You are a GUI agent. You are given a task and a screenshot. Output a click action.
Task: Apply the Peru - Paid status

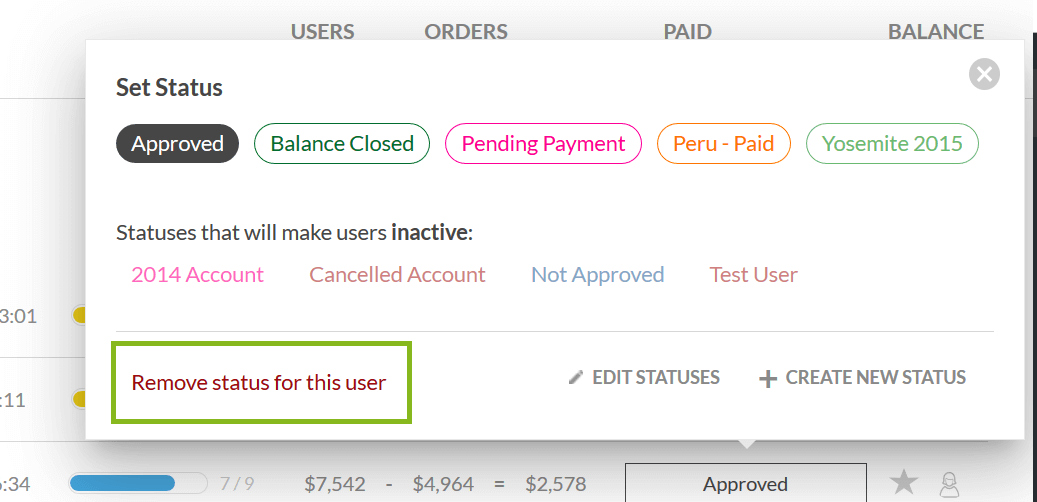(723, 144)
